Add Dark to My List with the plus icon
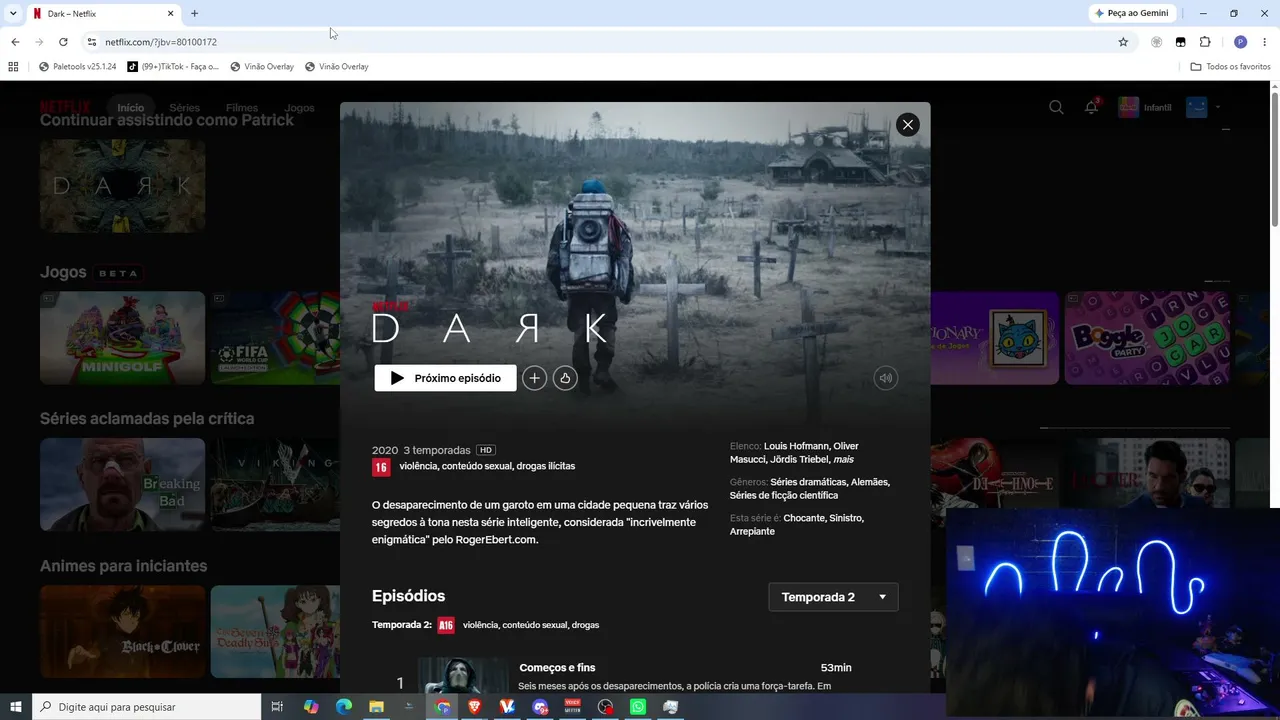 point(535,378)
